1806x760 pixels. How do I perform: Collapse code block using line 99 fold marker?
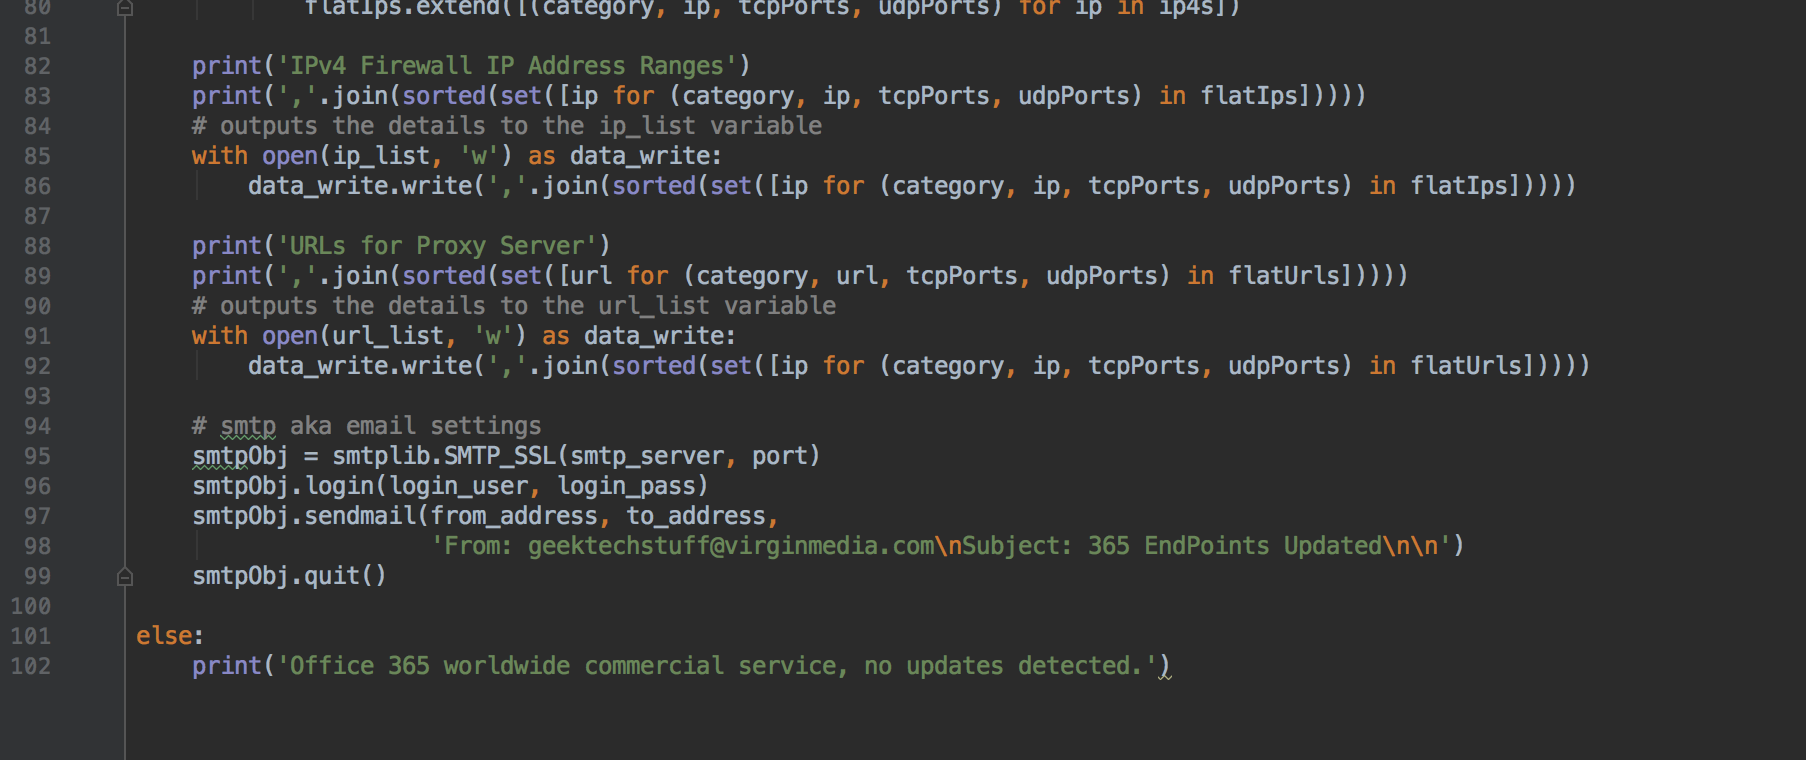125,577
